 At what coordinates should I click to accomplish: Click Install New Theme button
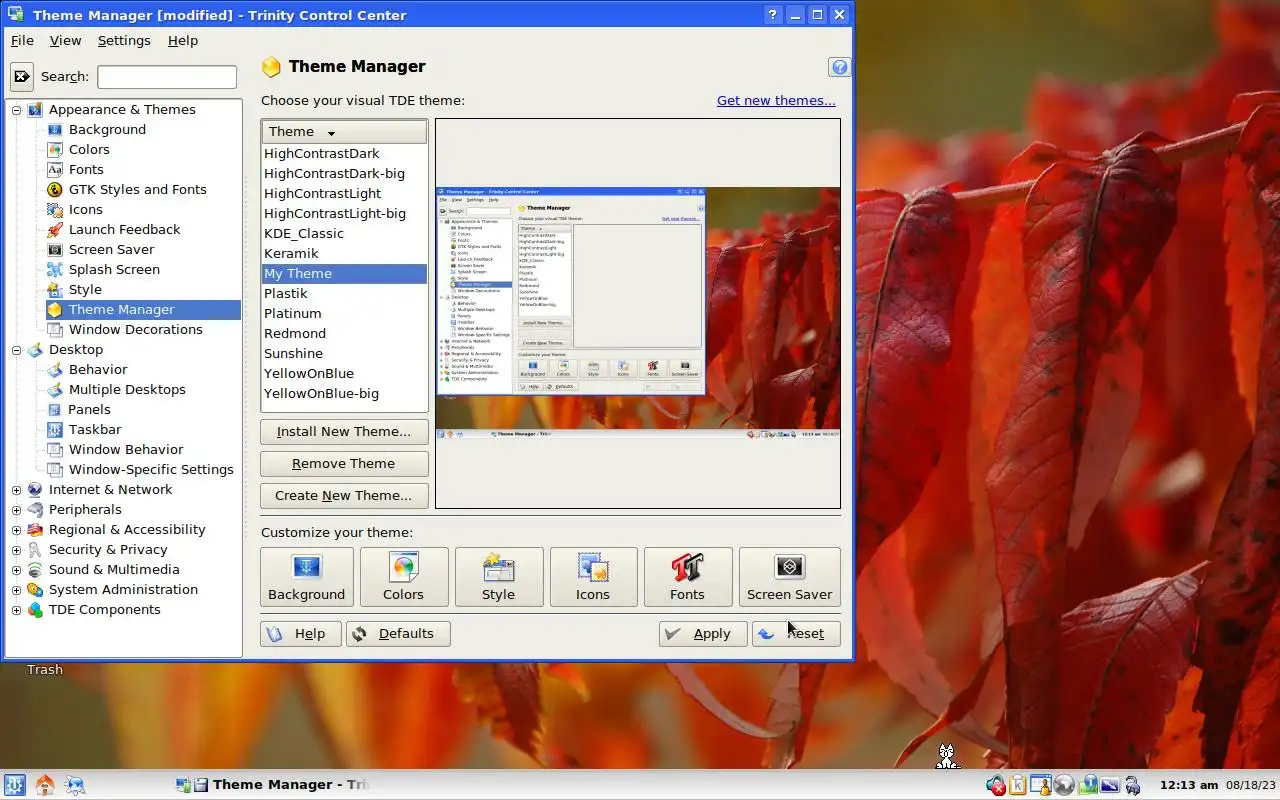344,432
